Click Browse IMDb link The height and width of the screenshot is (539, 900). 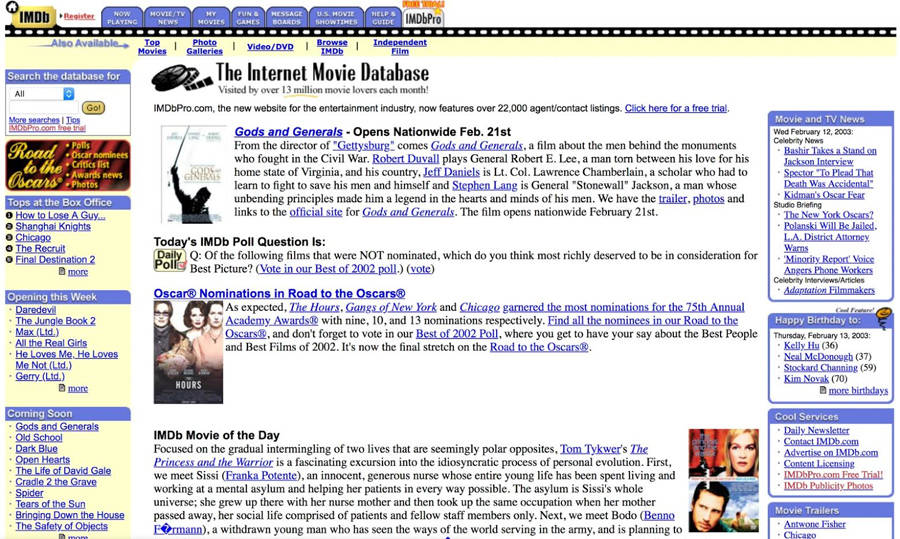click(x=332, y=47)
